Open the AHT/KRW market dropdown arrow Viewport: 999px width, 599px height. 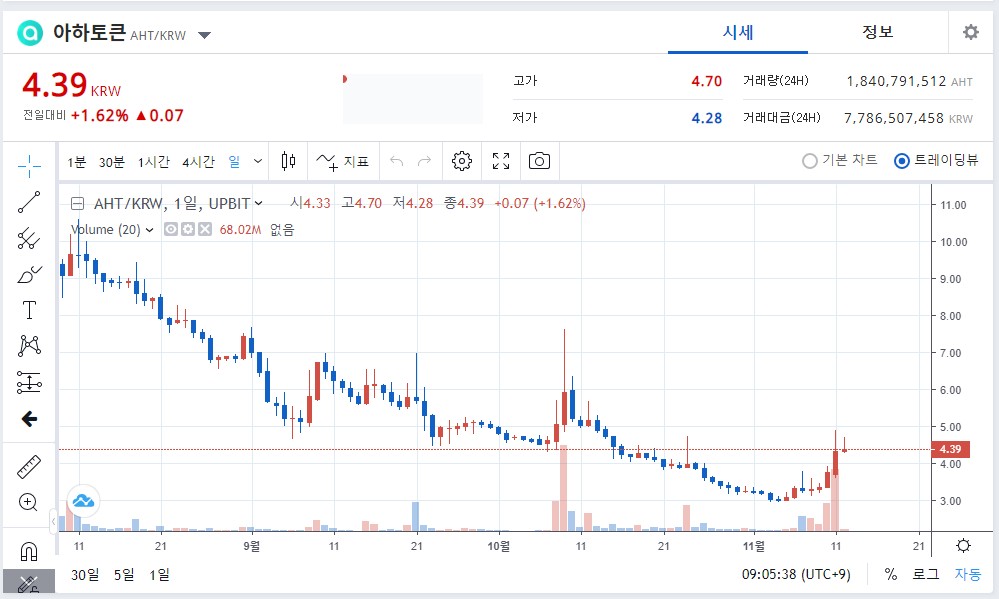click(x=205, y=35)
